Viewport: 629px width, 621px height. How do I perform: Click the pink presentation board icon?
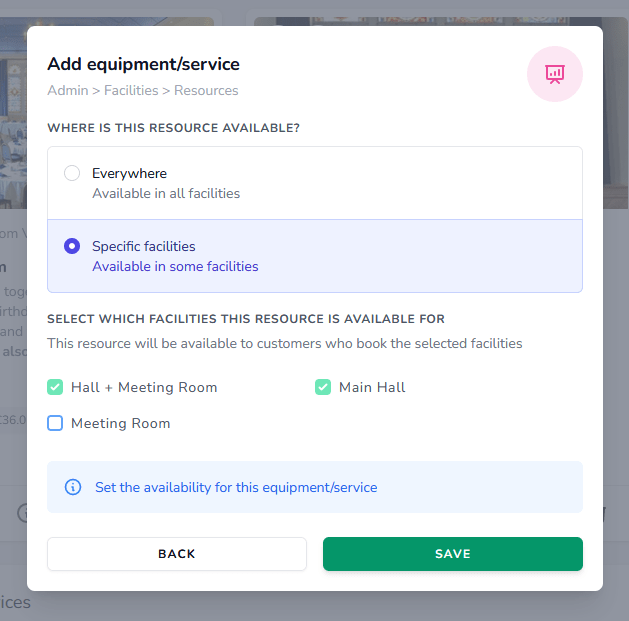tap(554, 74)
